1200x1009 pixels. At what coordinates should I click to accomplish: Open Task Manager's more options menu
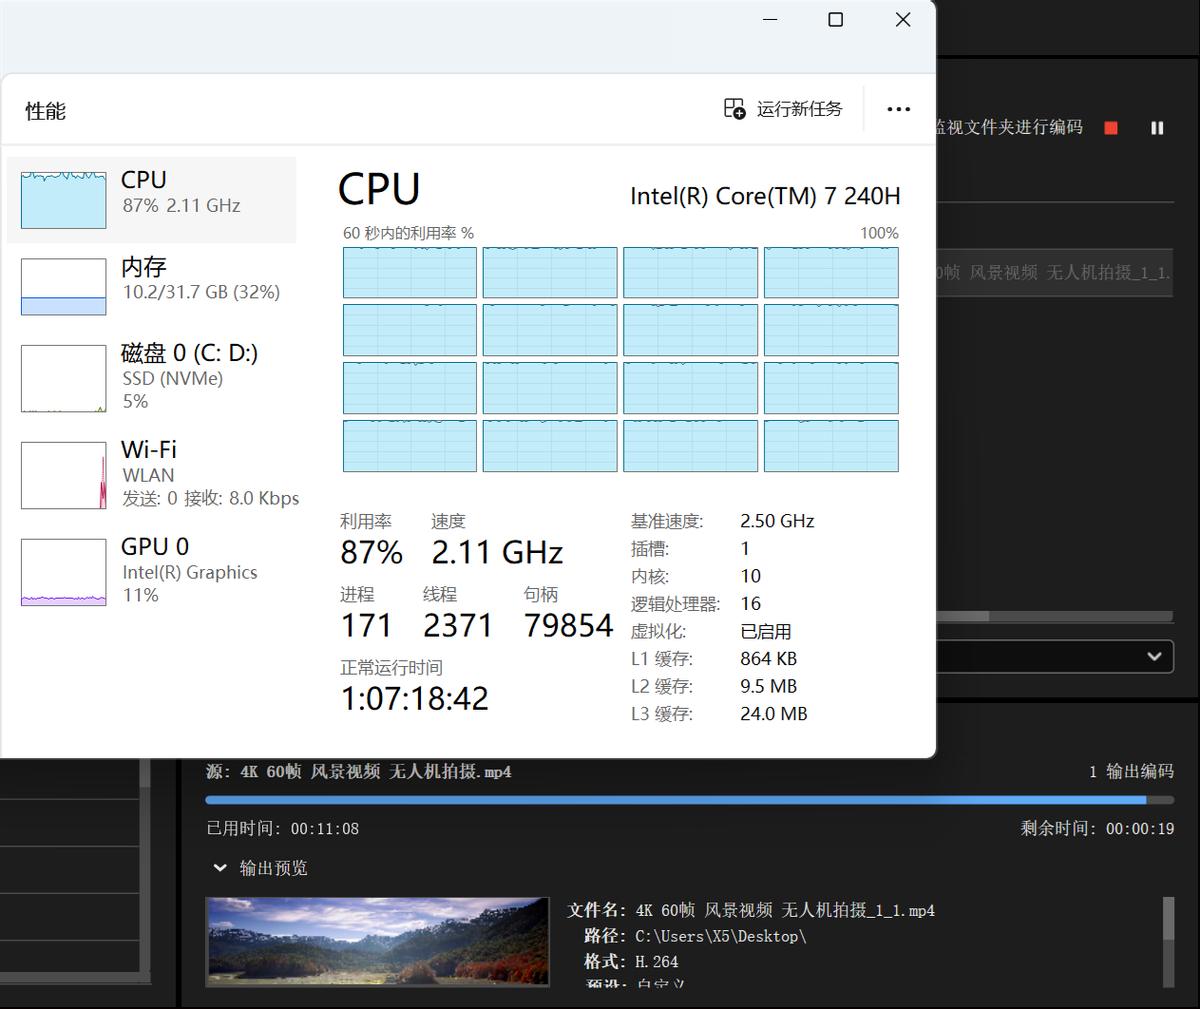pos(898,109)
